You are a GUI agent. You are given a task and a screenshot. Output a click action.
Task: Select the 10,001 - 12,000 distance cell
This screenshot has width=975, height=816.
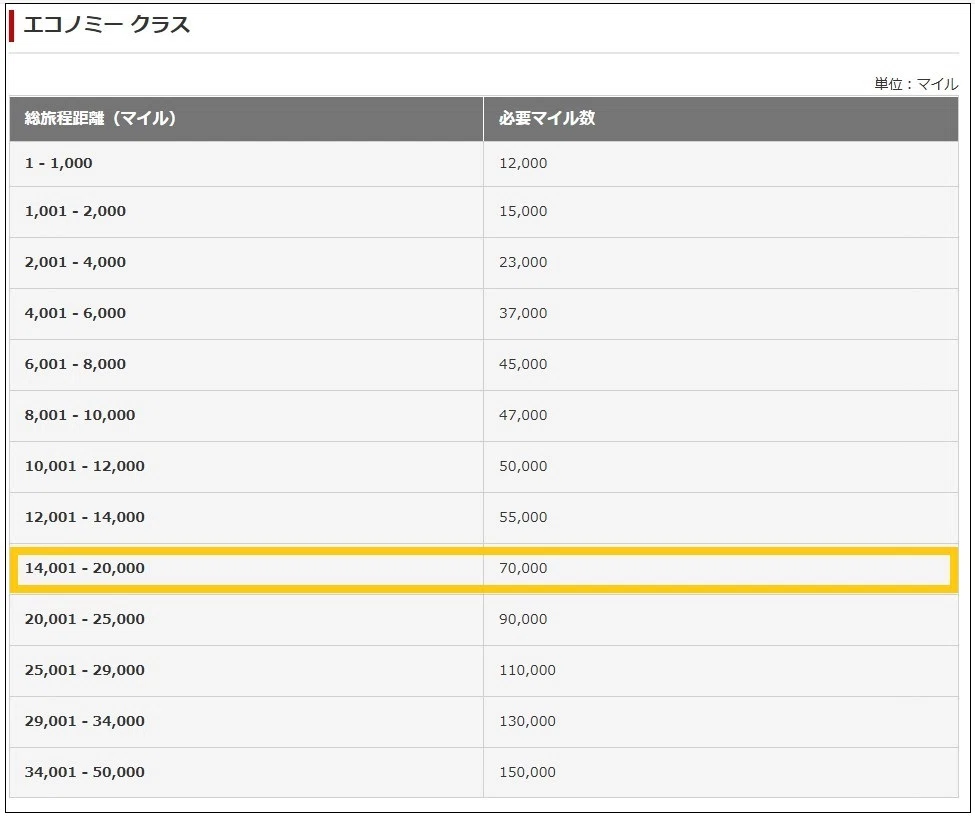246,466
